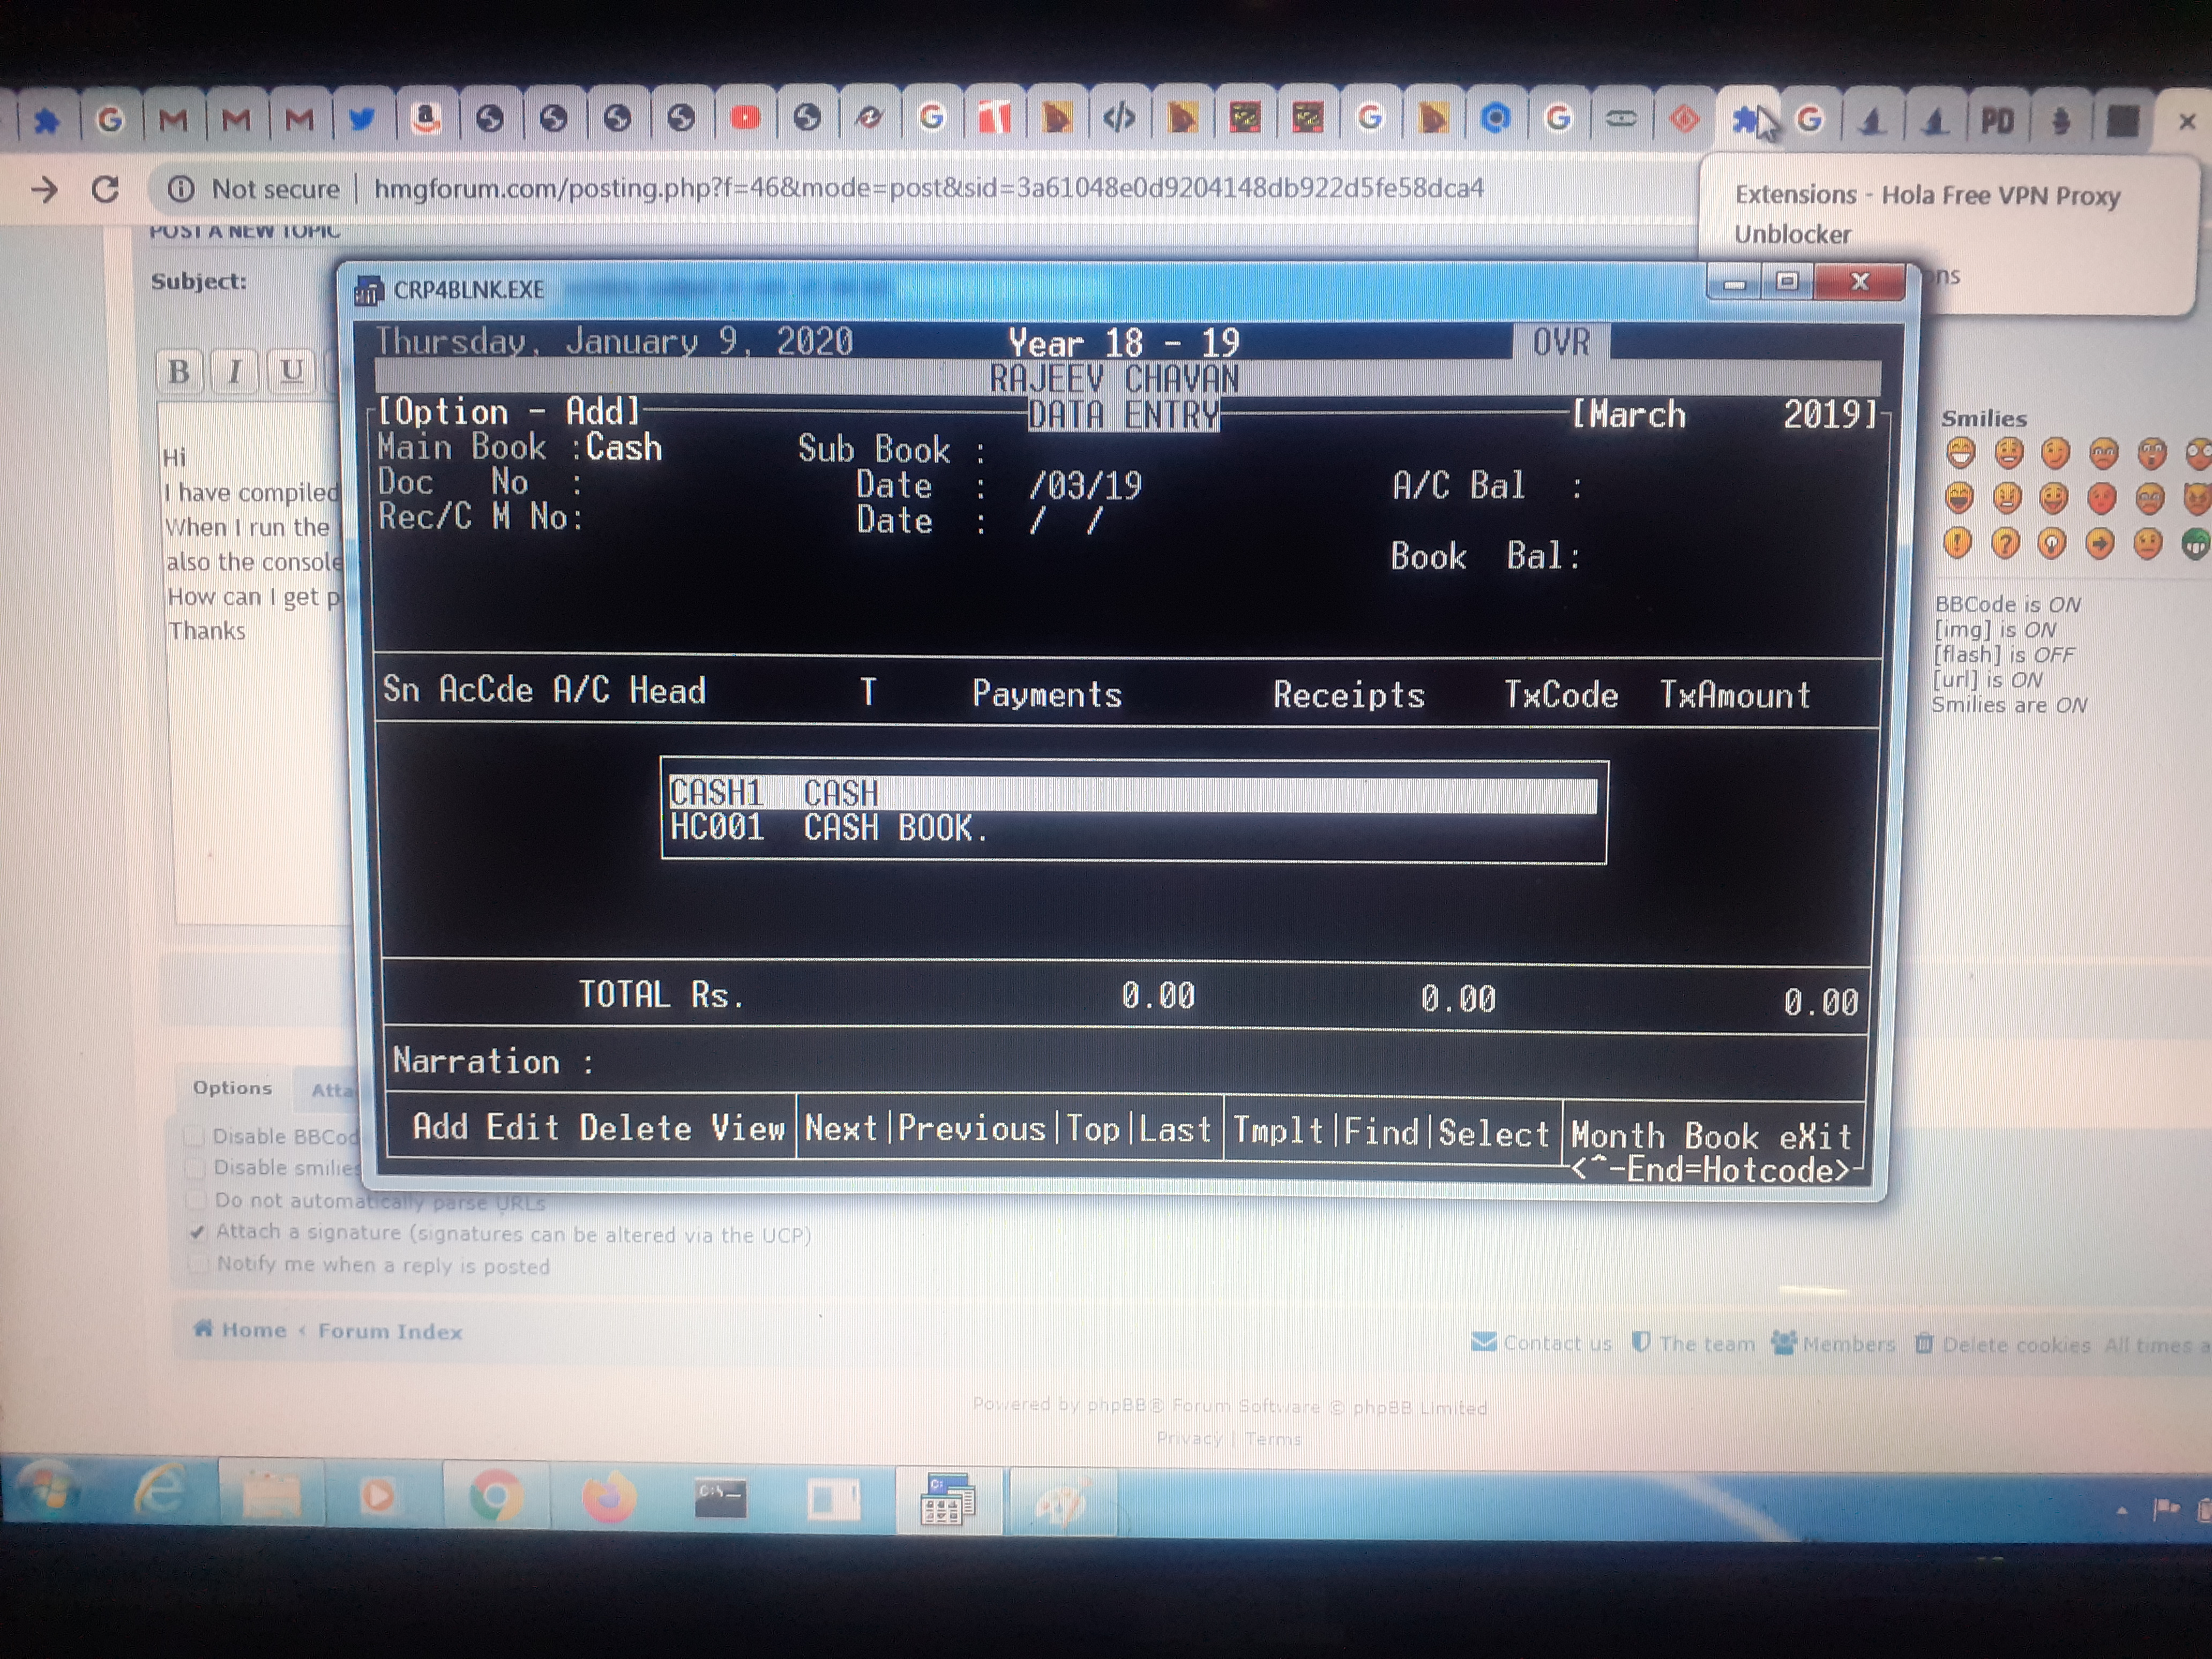Go to forum Home link
The width and height of the screenshot is (2212, 1659).
pyautogui.click(x=240, y=1330)
